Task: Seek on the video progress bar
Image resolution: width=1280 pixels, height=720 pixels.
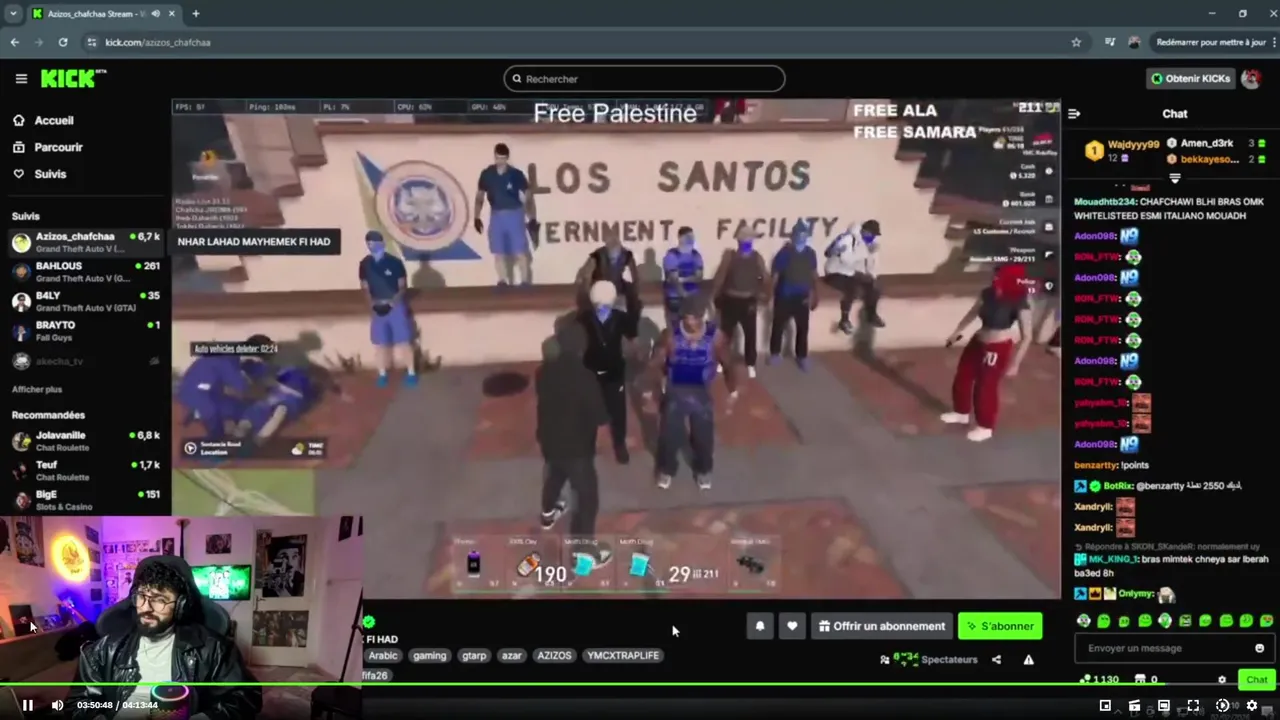Action: click(640, 686)
